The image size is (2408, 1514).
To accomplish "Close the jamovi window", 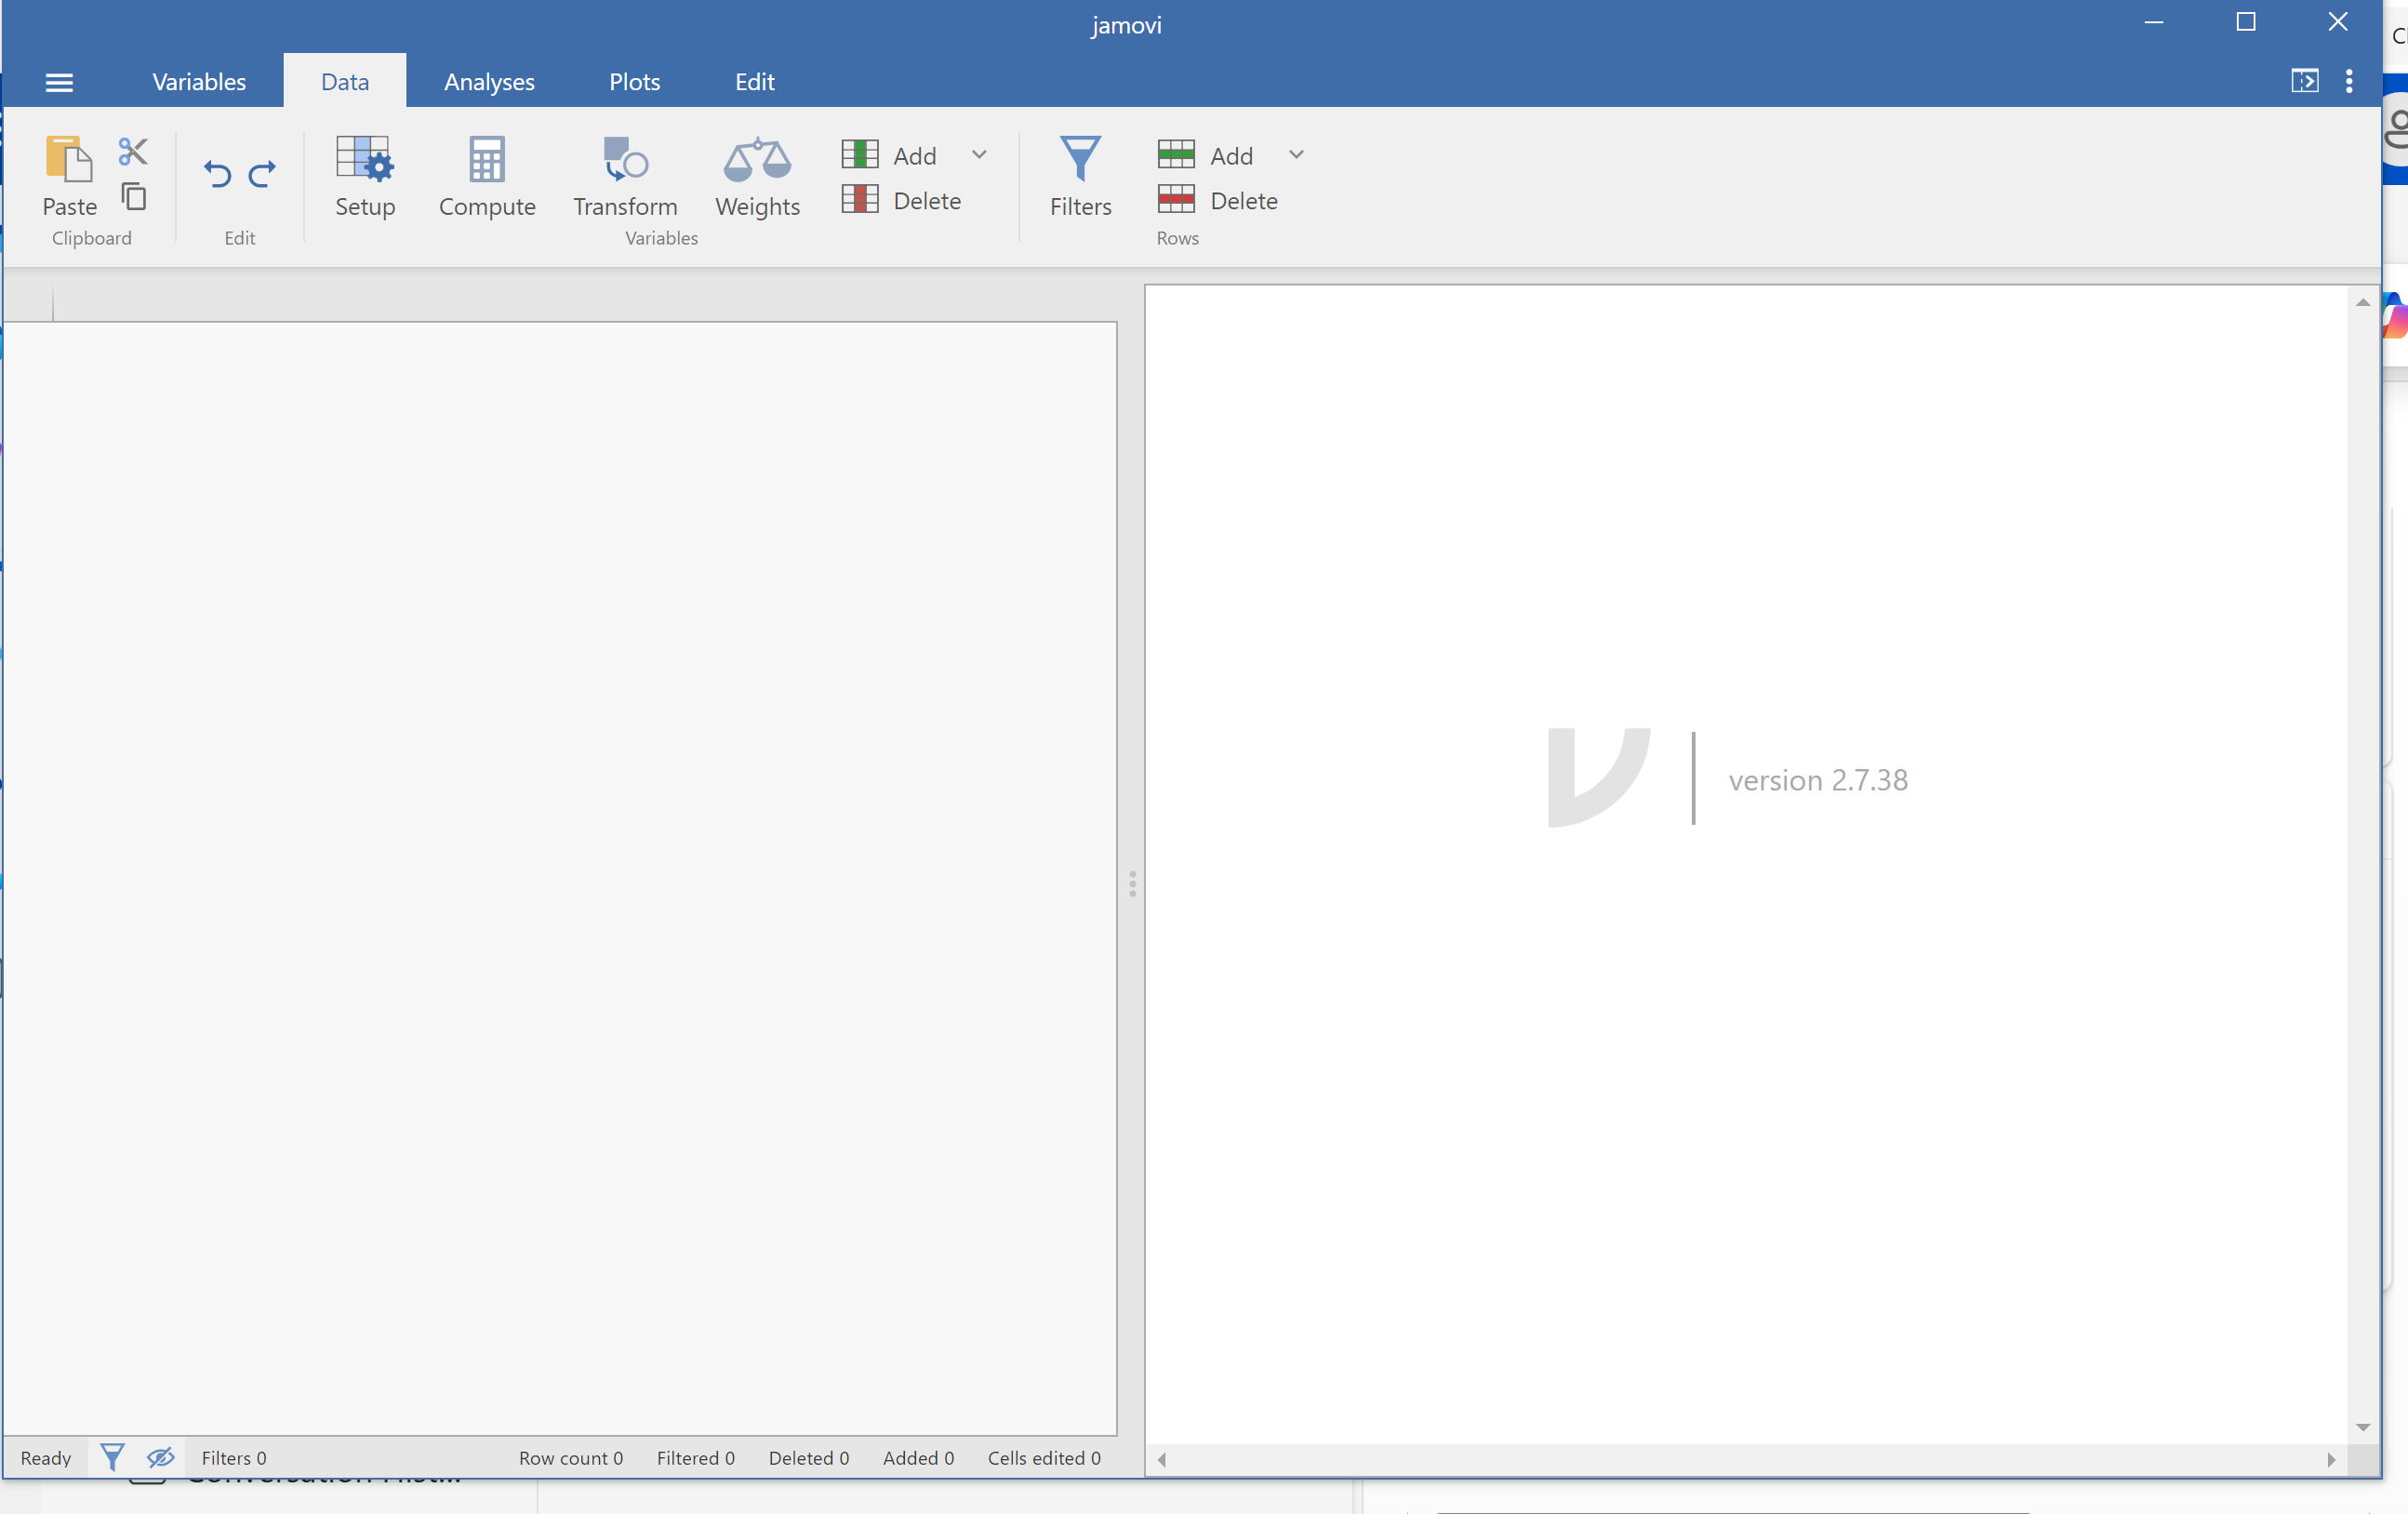I will click(x=2337, y=22).
